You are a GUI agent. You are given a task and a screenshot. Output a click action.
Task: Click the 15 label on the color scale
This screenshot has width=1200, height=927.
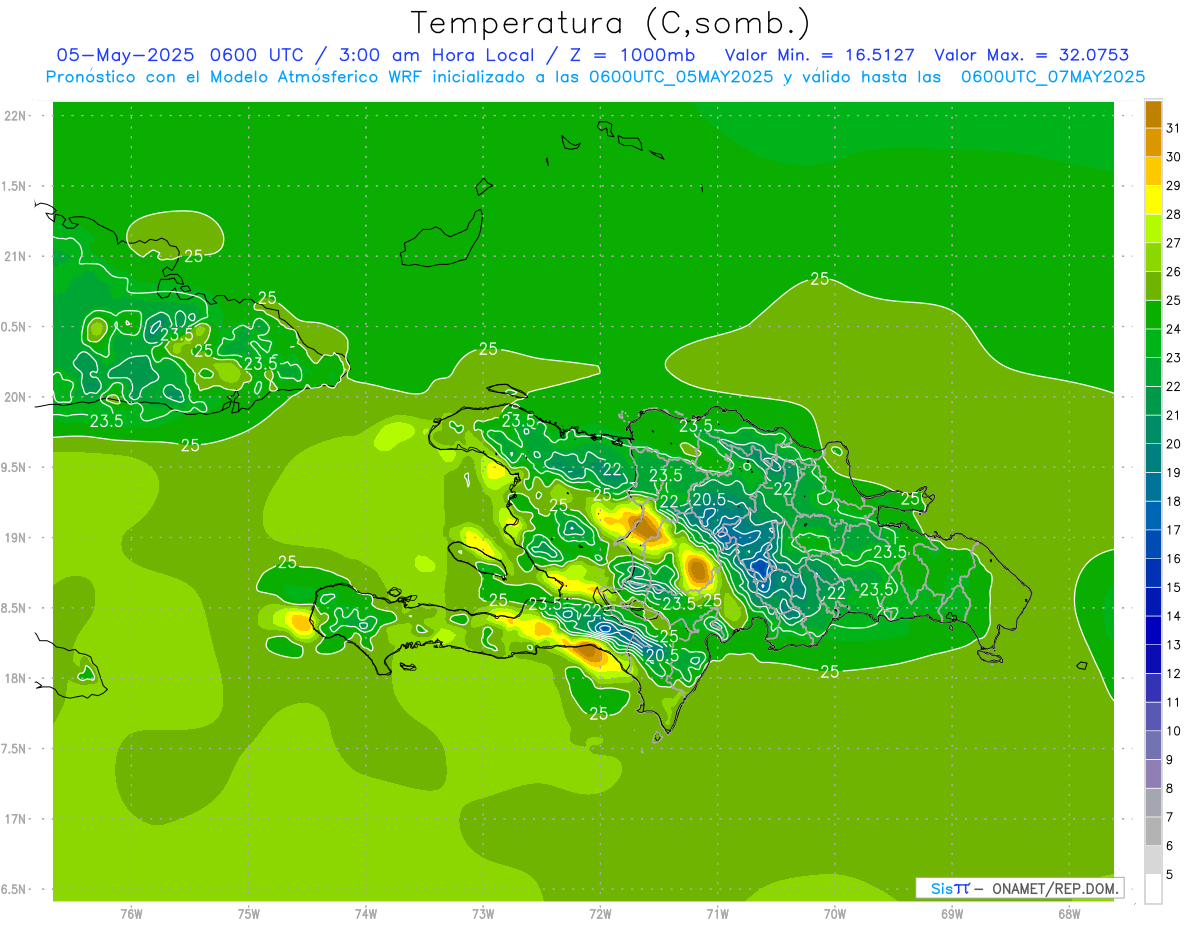(1174, 587)
